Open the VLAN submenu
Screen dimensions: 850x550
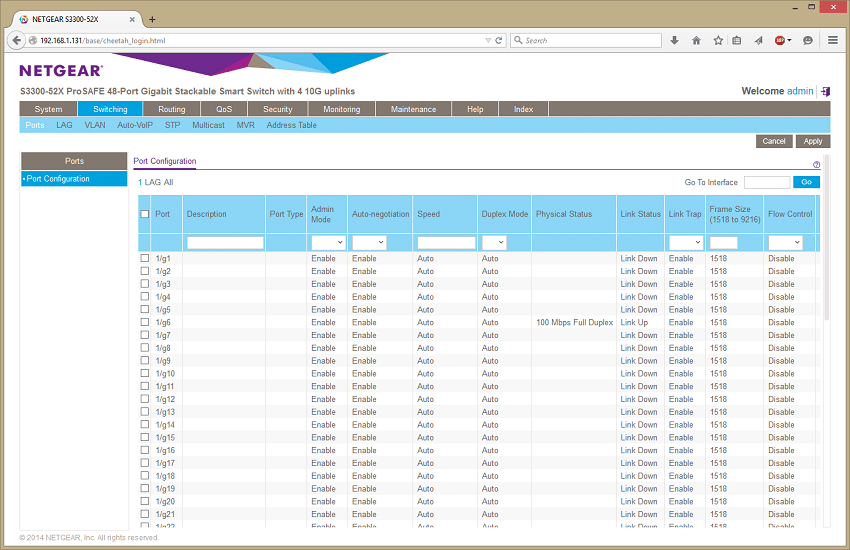point(95,125)
